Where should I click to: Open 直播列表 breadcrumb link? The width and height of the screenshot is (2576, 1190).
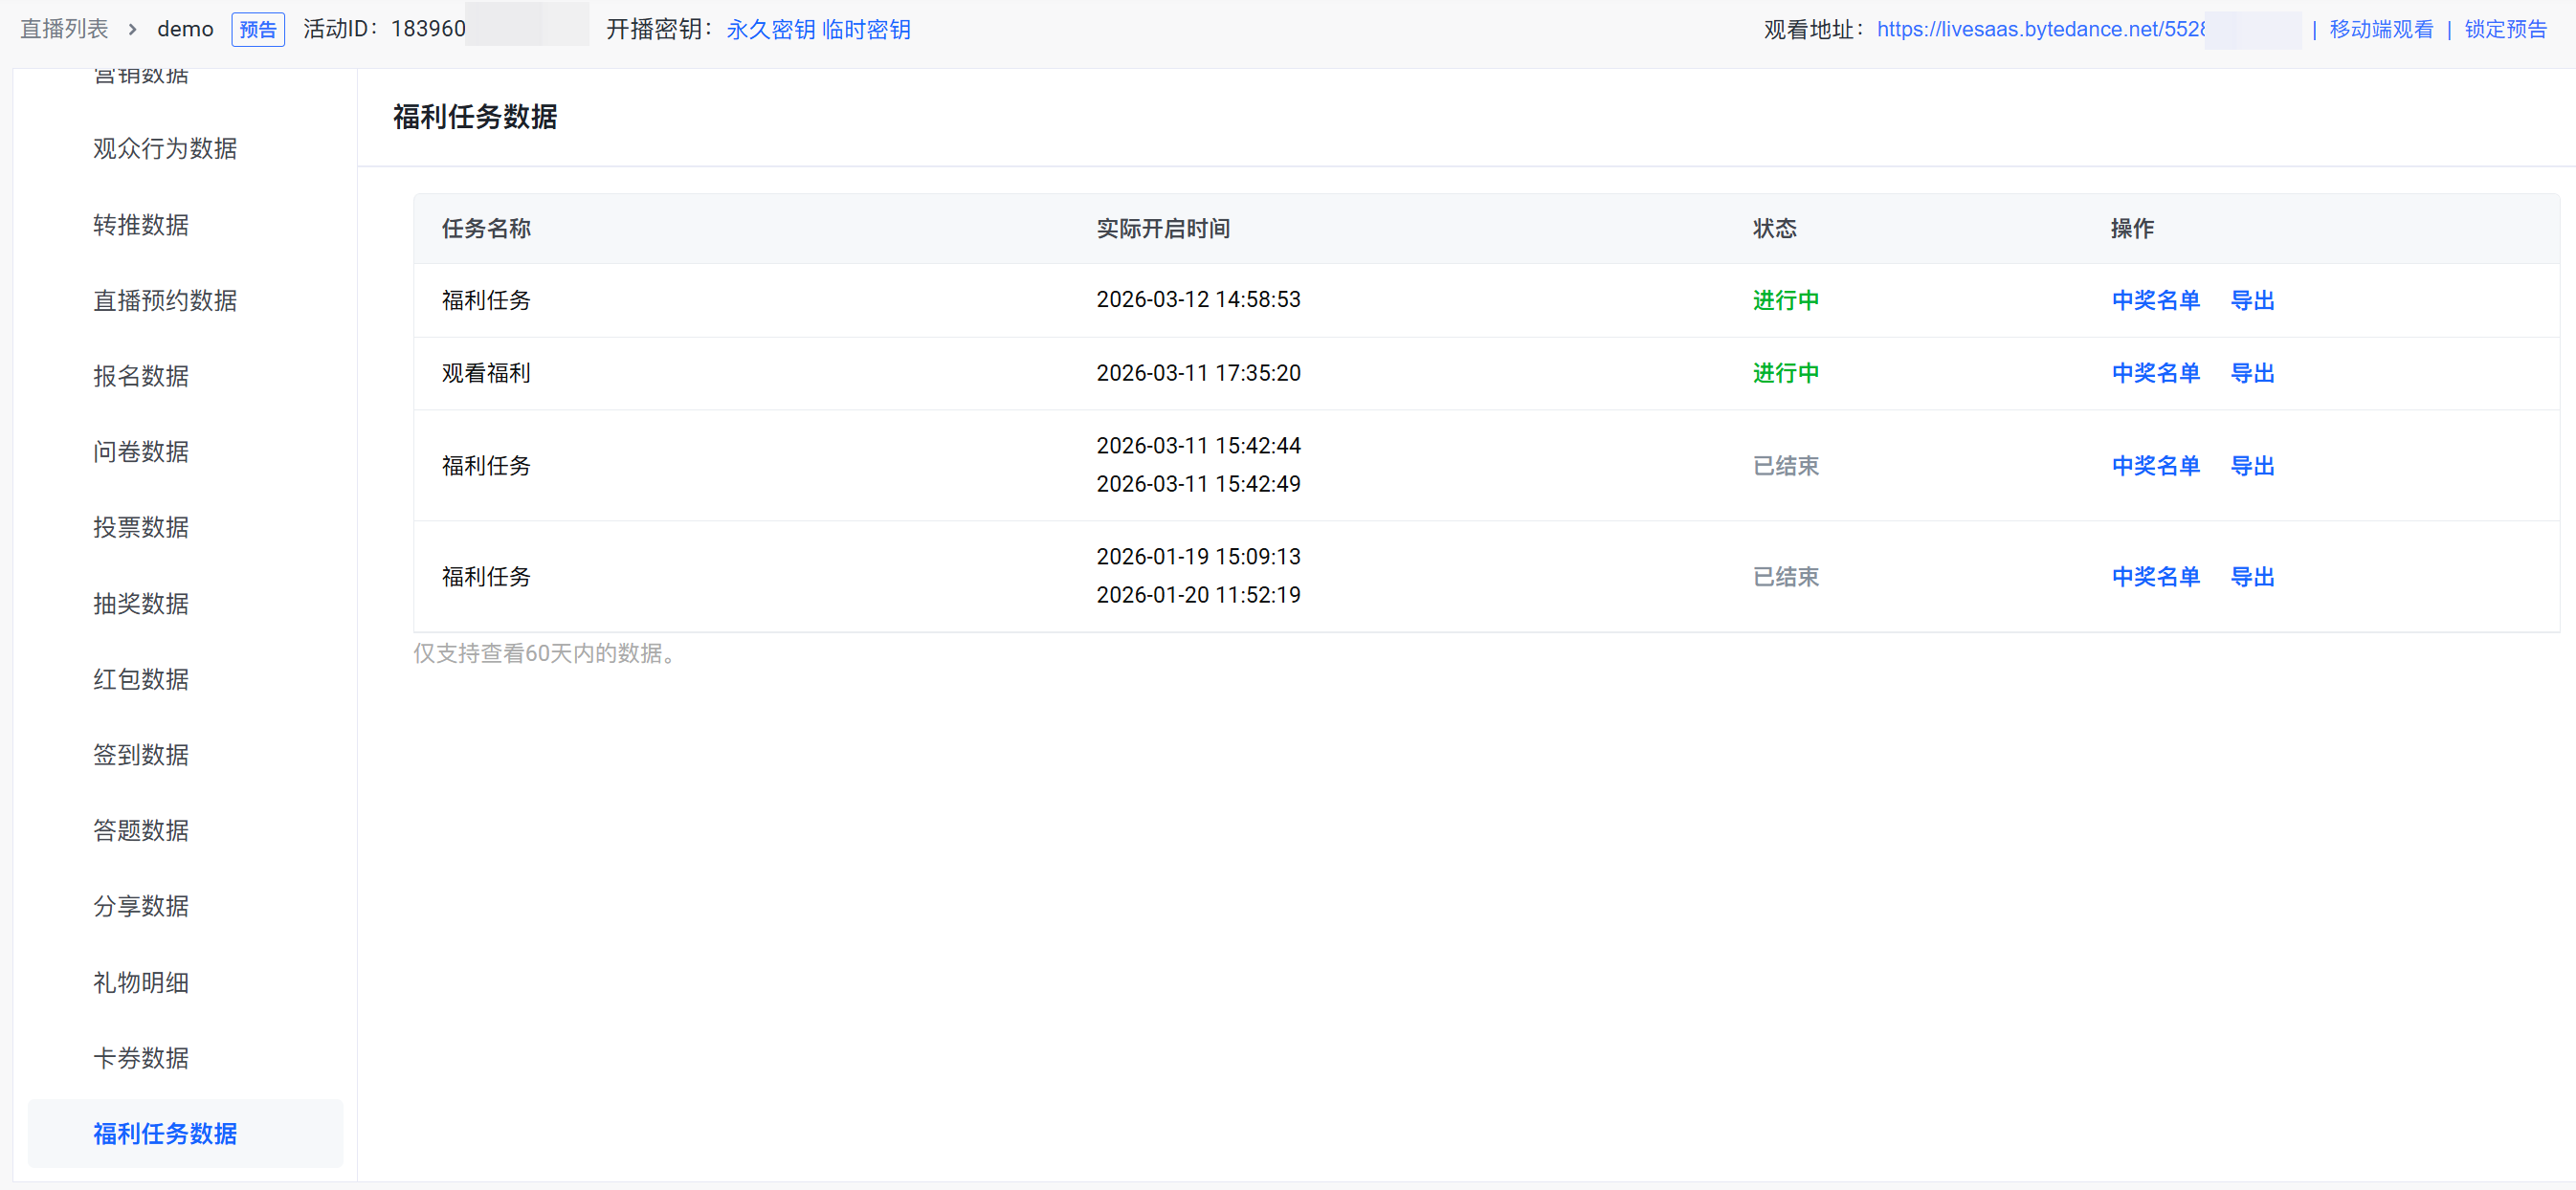click(x=64, y=29)
